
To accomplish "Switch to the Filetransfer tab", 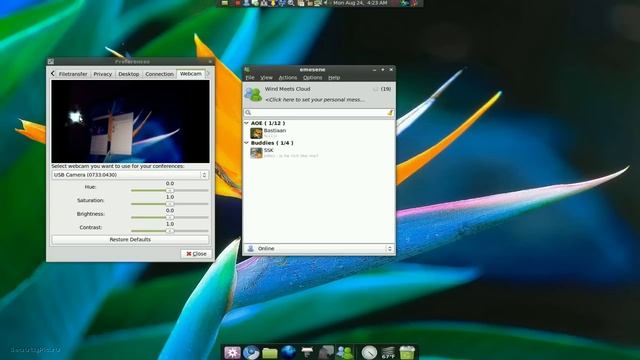I will pos(73,74).
